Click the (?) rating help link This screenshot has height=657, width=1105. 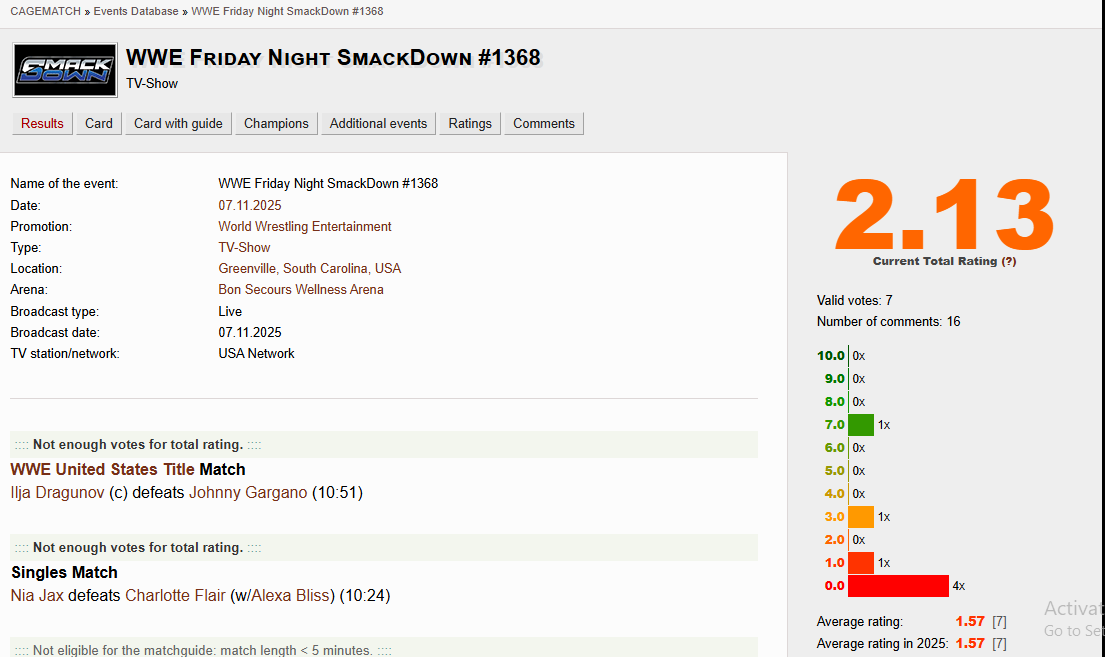tap(1008, 261)
